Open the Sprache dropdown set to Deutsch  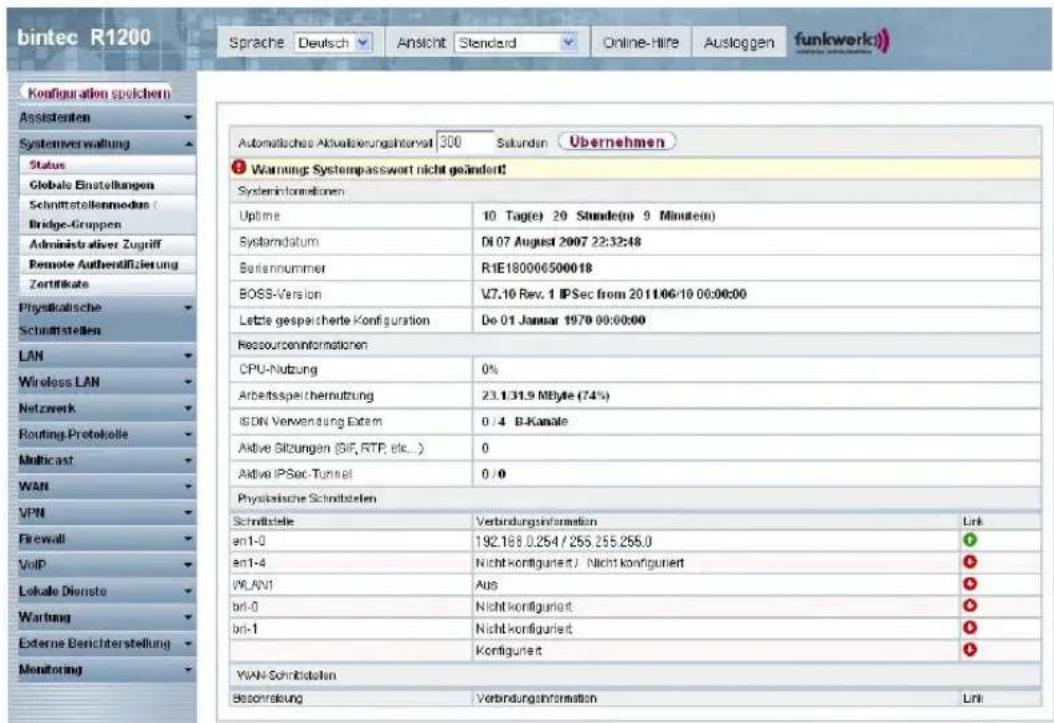click(333, 43)
